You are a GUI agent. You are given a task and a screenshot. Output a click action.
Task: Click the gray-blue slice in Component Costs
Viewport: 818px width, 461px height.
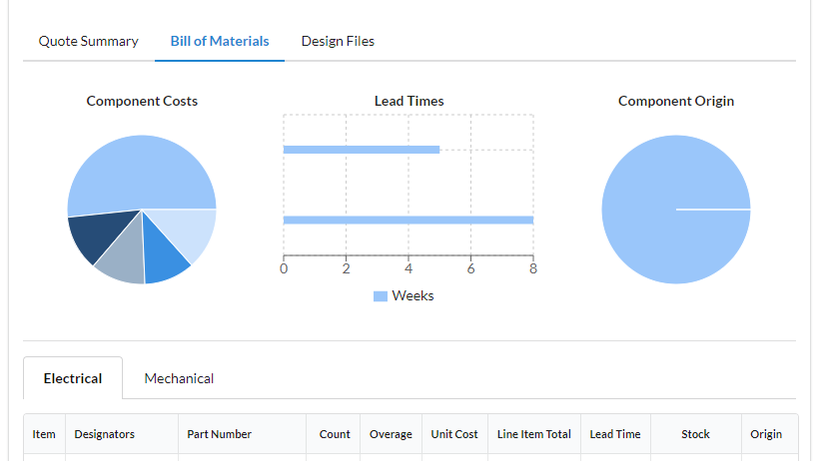[122, 261]
